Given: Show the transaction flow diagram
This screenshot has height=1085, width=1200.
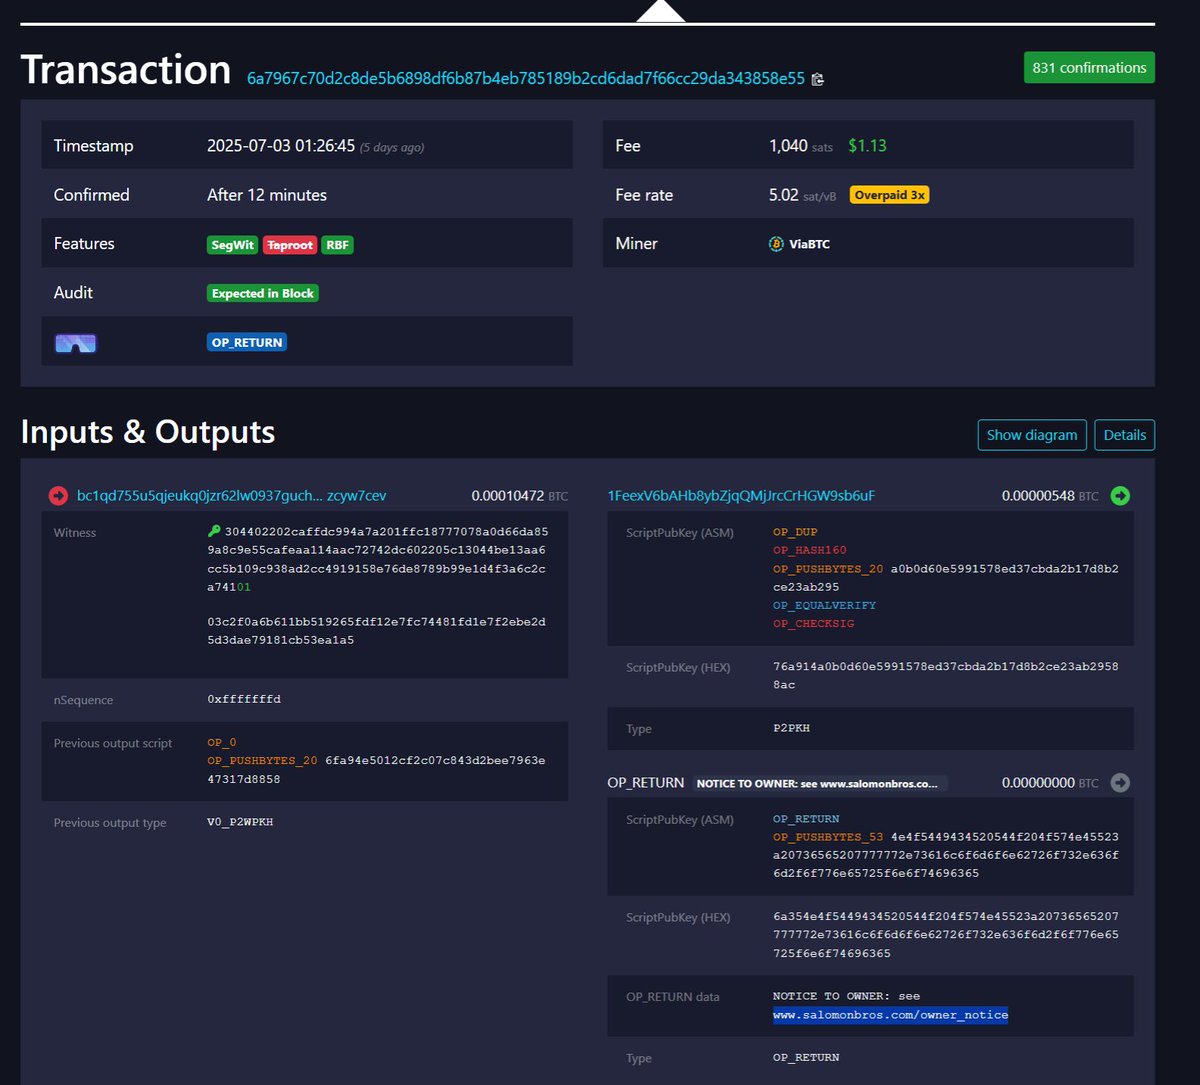Looking at the screenshot, I should pos(1032,434).
